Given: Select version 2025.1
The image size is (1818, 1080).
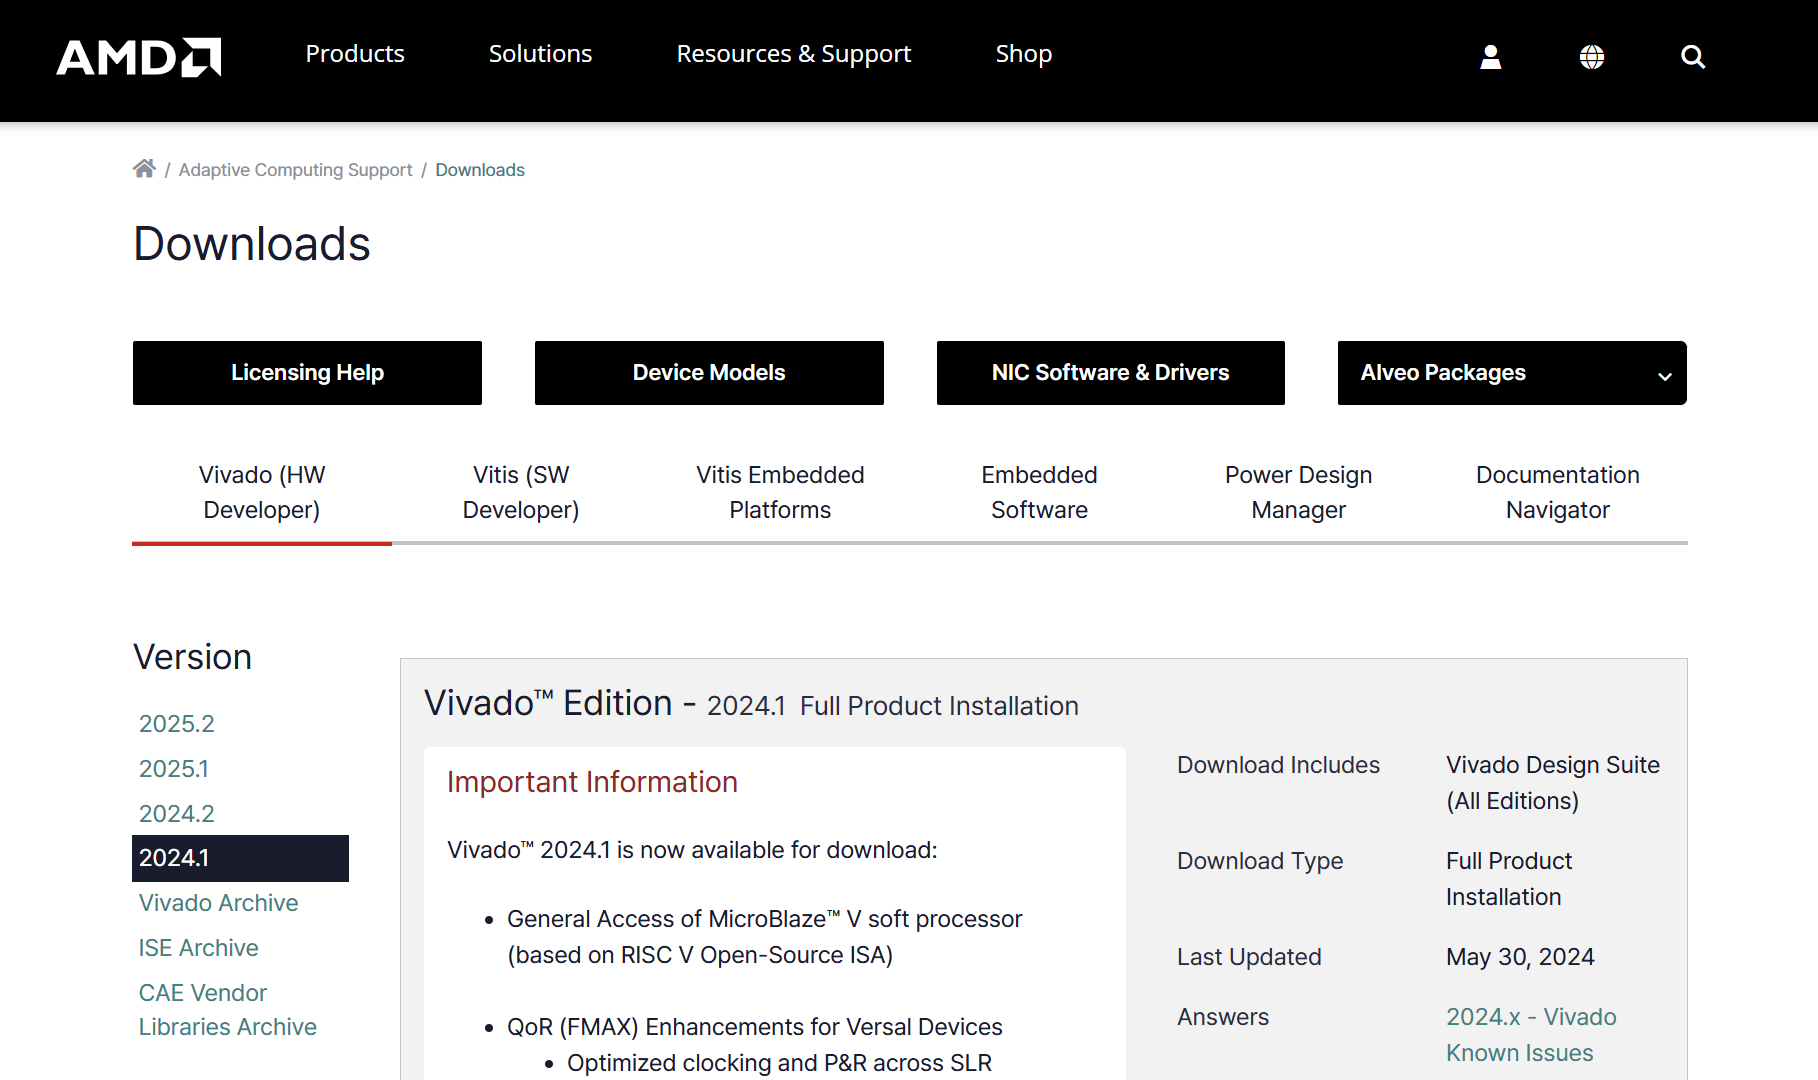Looking at the screenshot, I should point(174,769).
